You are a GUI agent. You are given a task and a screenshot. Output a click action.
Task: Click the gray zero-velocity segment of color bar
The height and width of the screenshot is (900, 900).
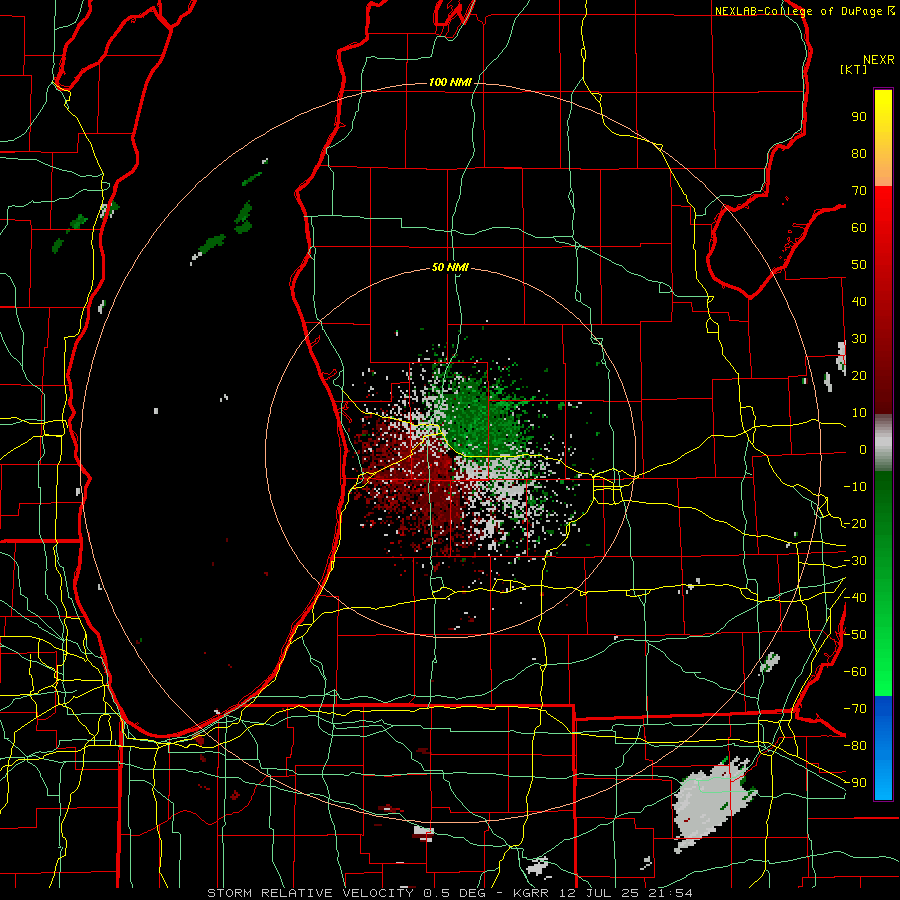[x=883, y=443]
